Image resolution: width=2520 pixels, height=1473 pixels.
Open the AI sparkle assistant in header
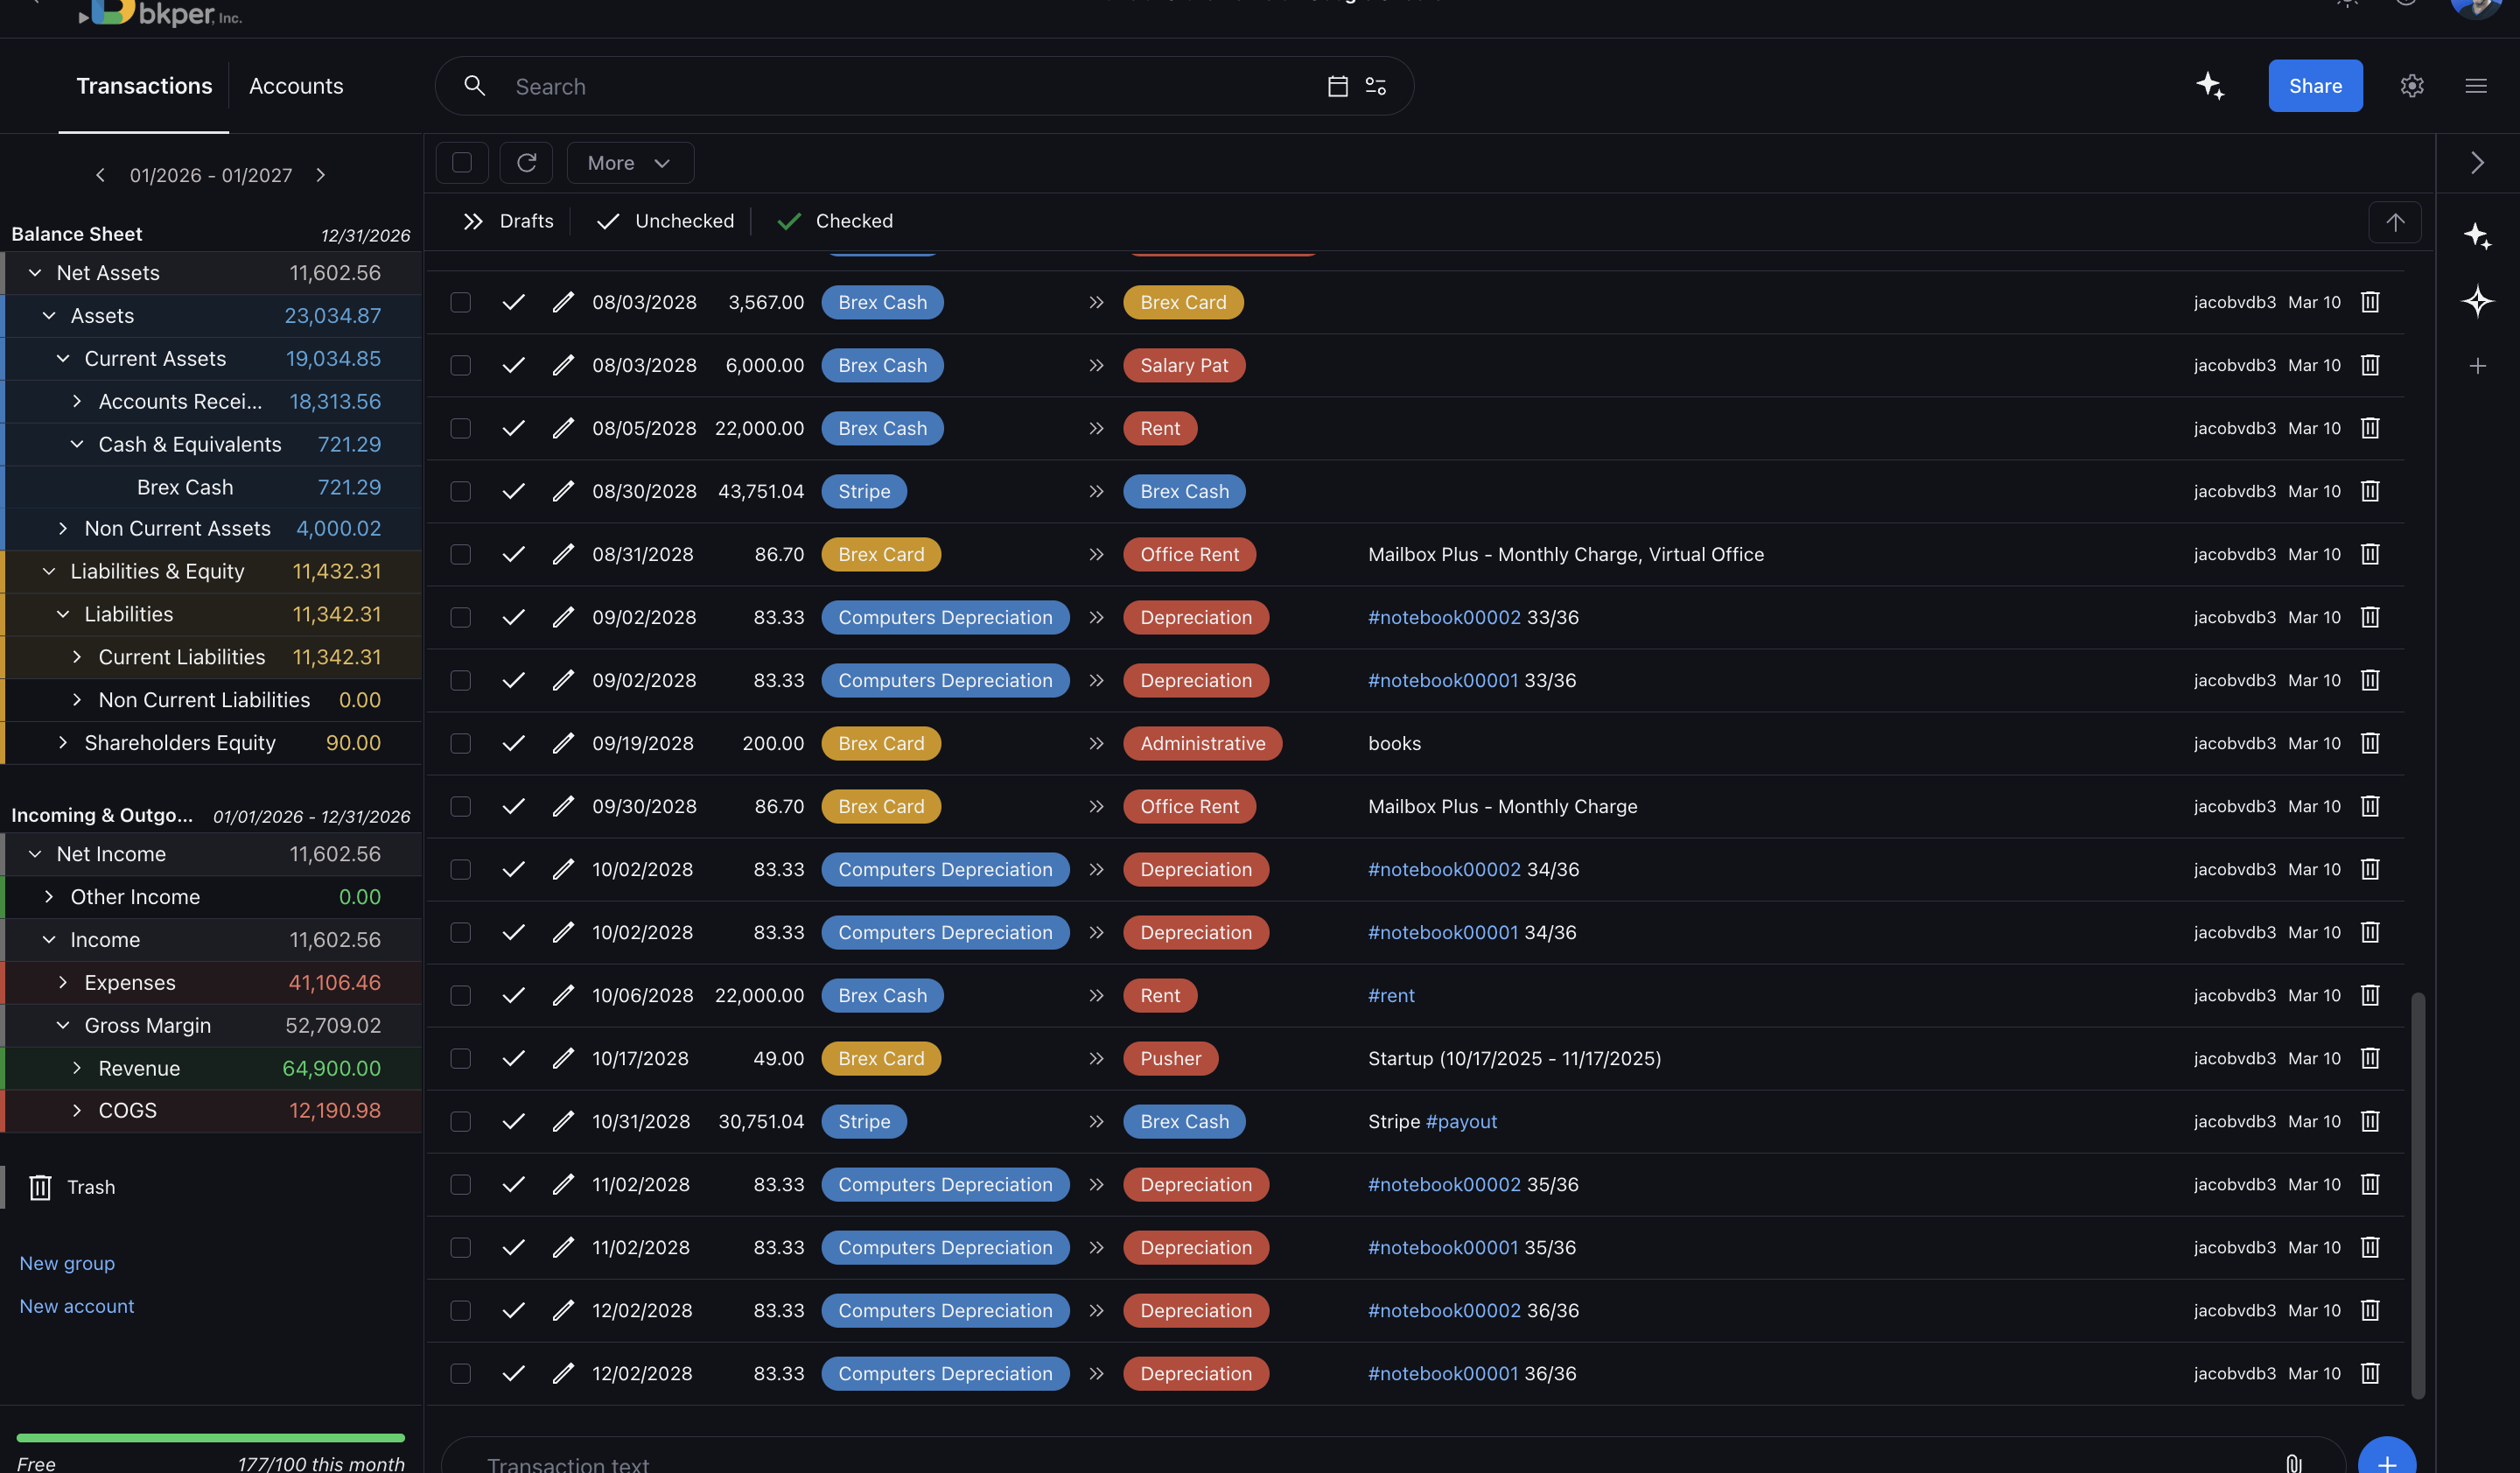tap(2210, 86)
